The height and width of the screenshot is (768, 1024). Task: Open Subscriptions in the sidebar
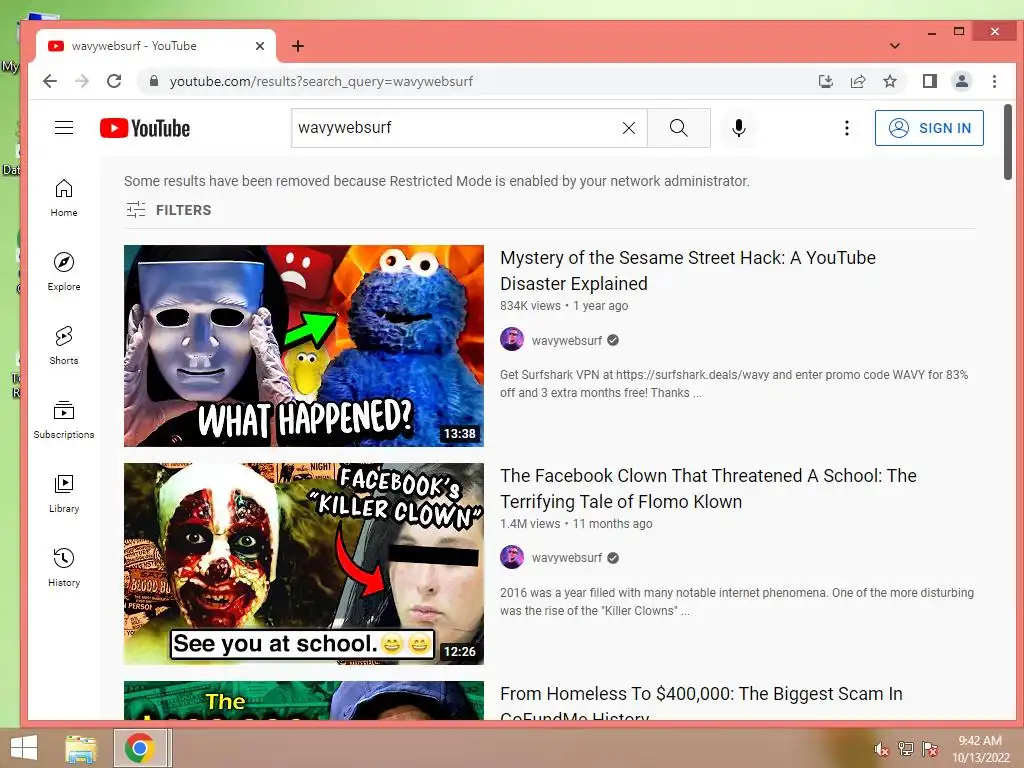coord(64,419)
